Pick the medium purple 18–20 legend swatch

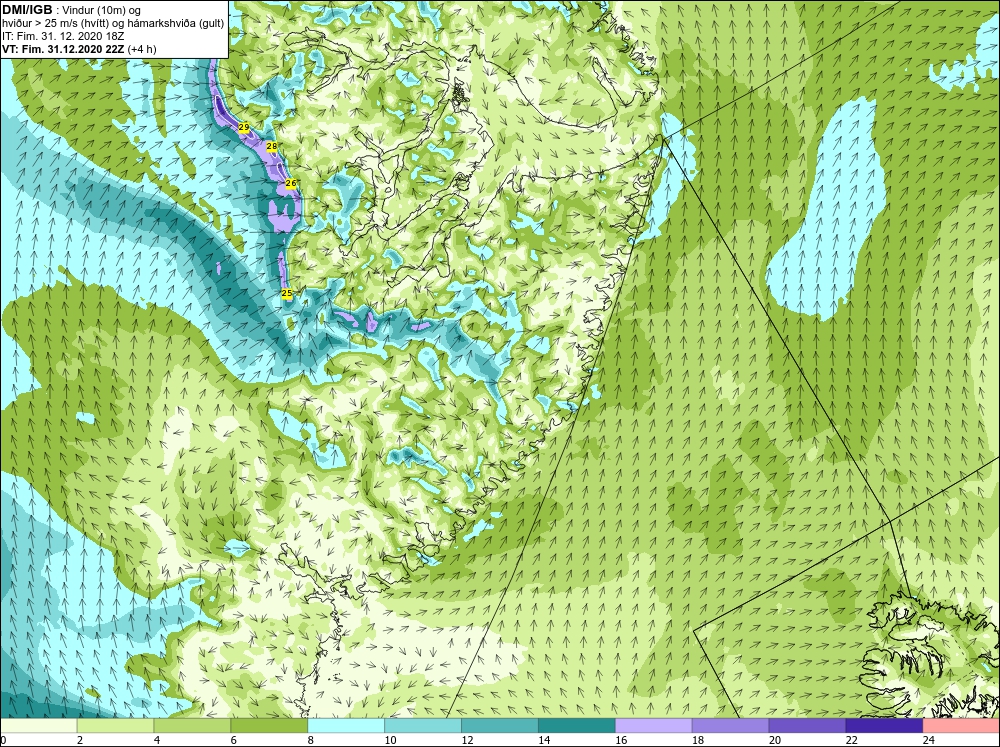(x=730, y=726)
